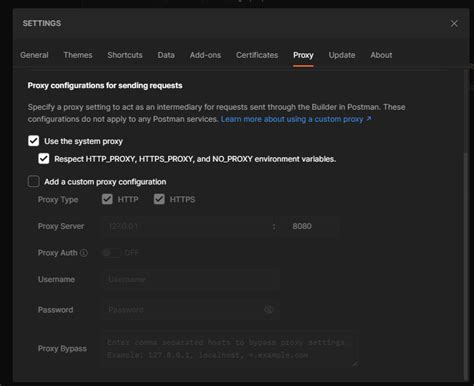The width and height of the screenshot is (474, 386).
Task: Go to the Shortcuts tab
Action: (x=125, y=55)
